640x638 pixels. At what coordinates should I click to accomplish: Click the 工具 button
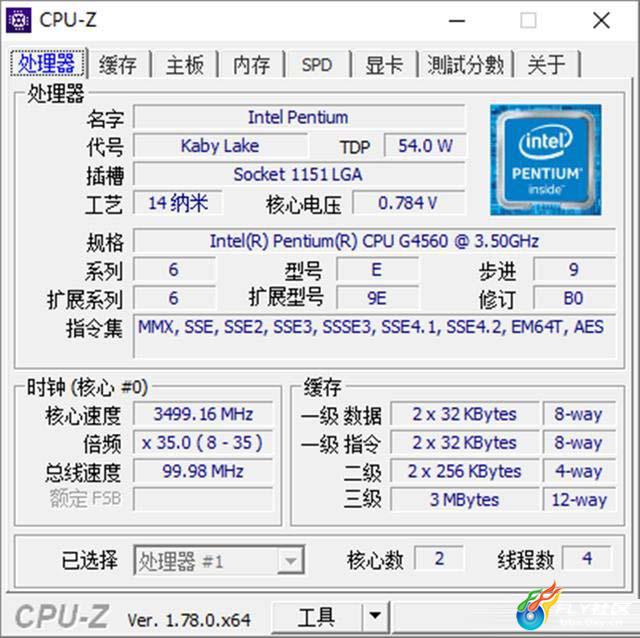(x=317, y=616)
